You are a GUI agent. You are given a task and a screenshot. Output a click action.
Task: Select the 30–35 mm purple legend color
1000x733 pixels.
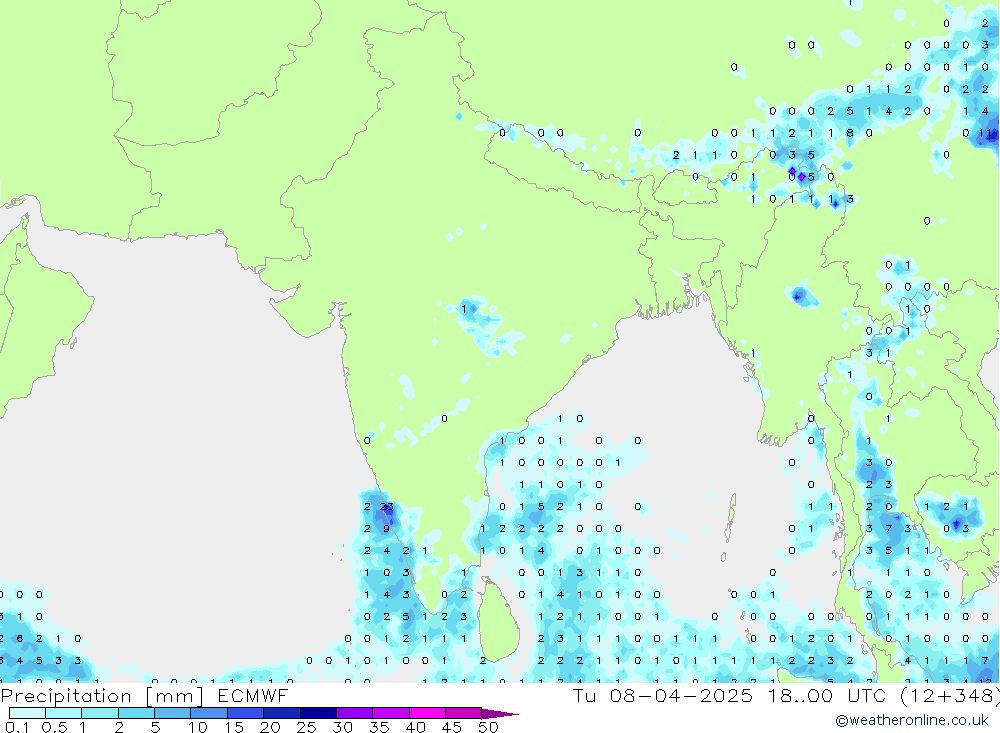click(x=355, y=713)
